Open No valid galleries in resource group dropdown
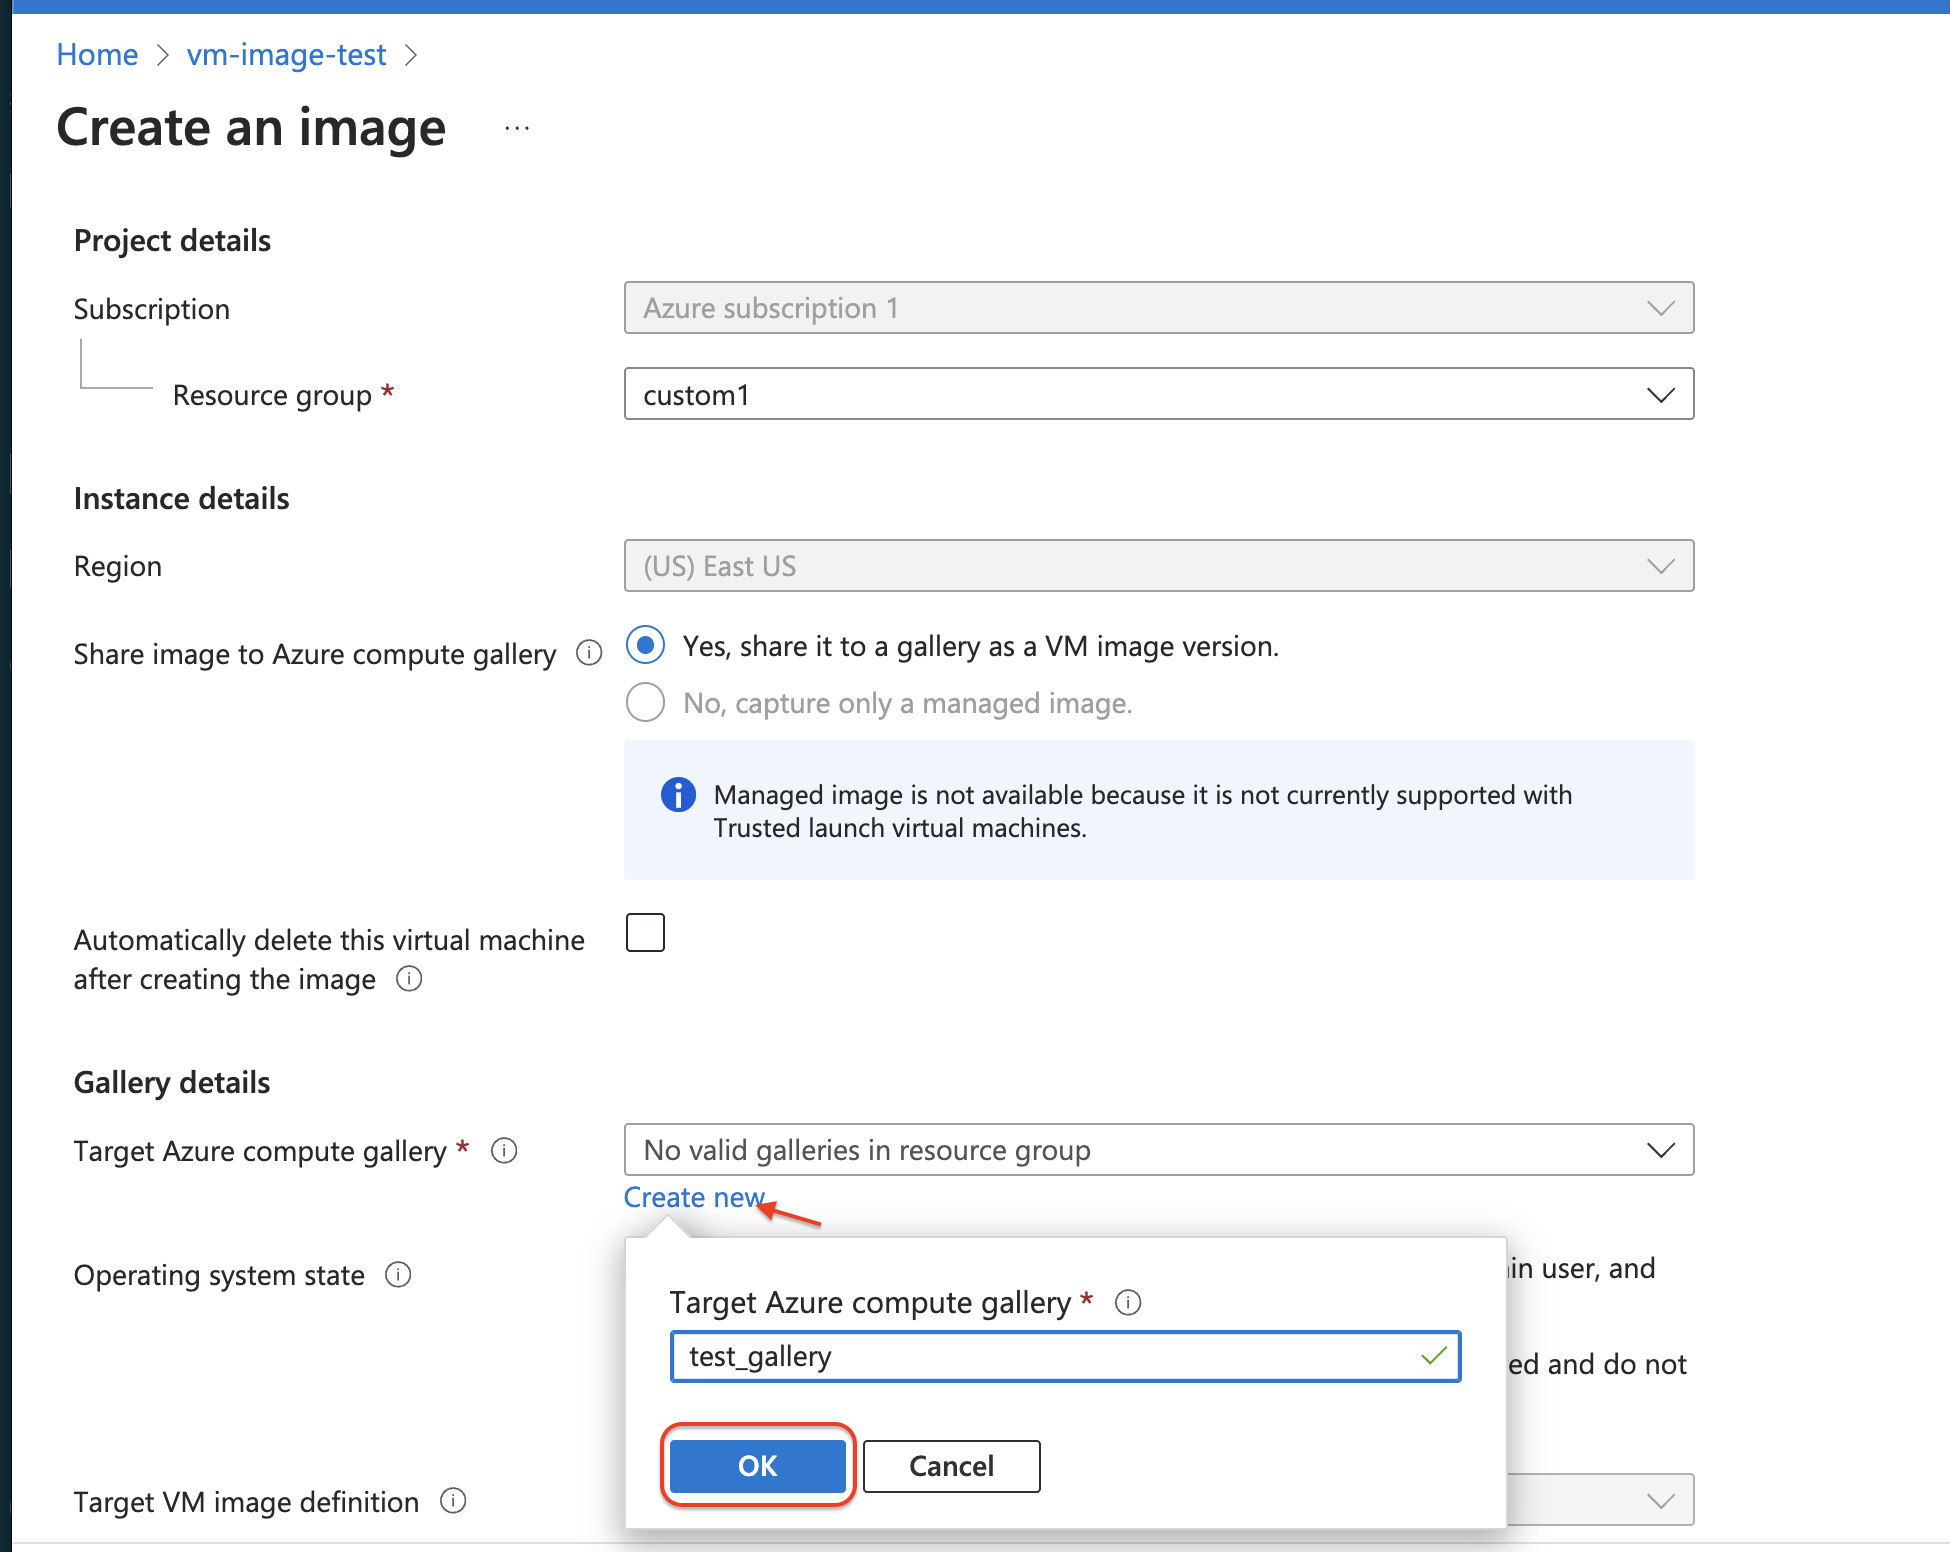 pos(1159,1150)
